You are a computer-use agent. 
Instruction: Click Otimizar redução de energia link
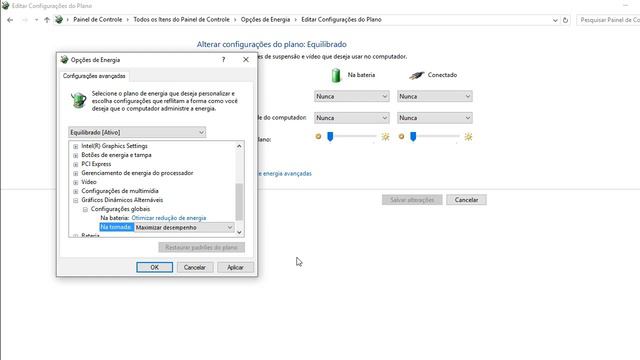pyautogui.click(x=169, y=218)
